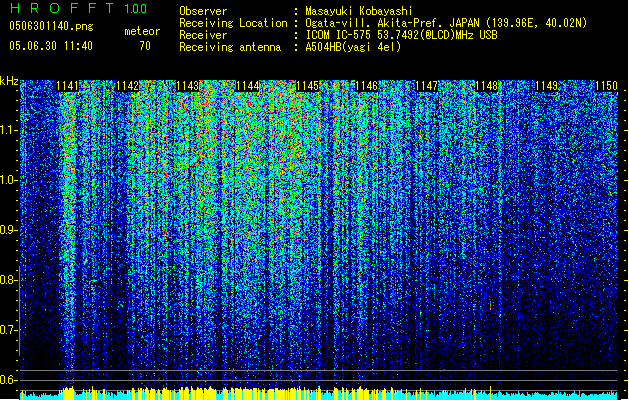Select the timestamp 05.06.30 11:40

click(51, 46)
